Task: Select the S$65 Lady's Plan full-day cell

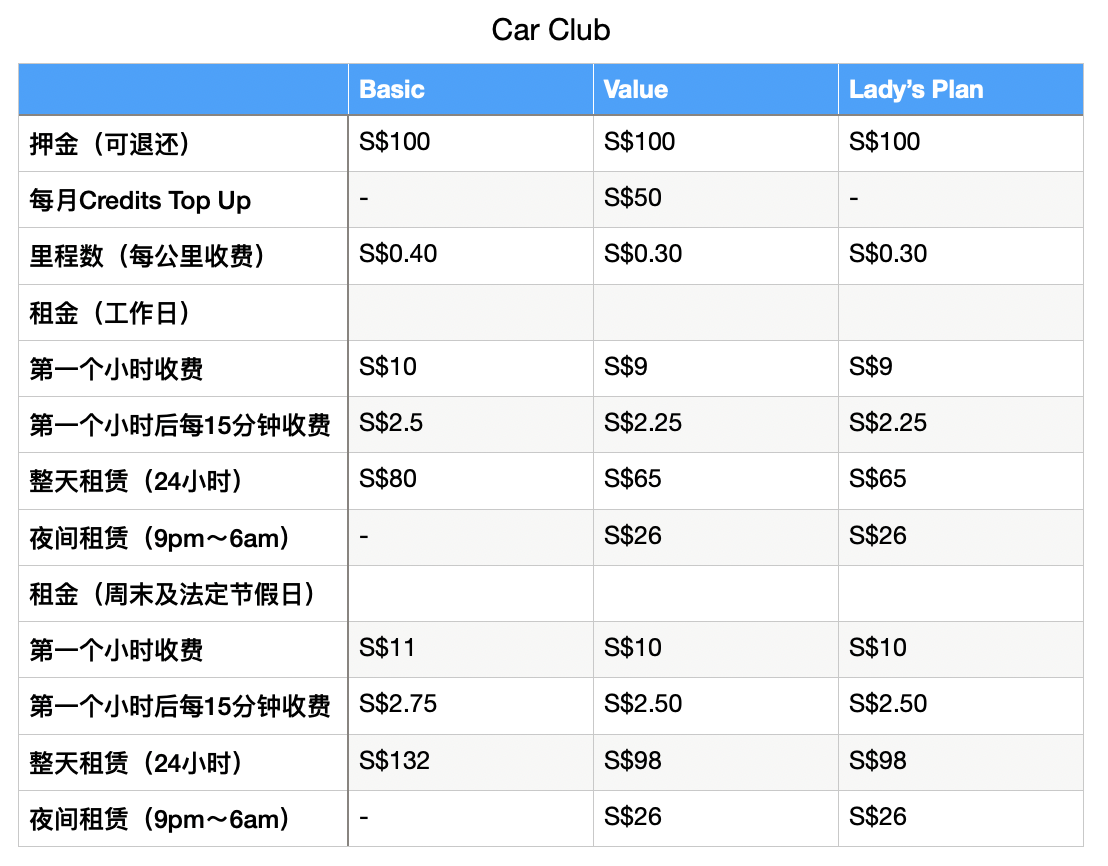Action: (x=878, y=479)
